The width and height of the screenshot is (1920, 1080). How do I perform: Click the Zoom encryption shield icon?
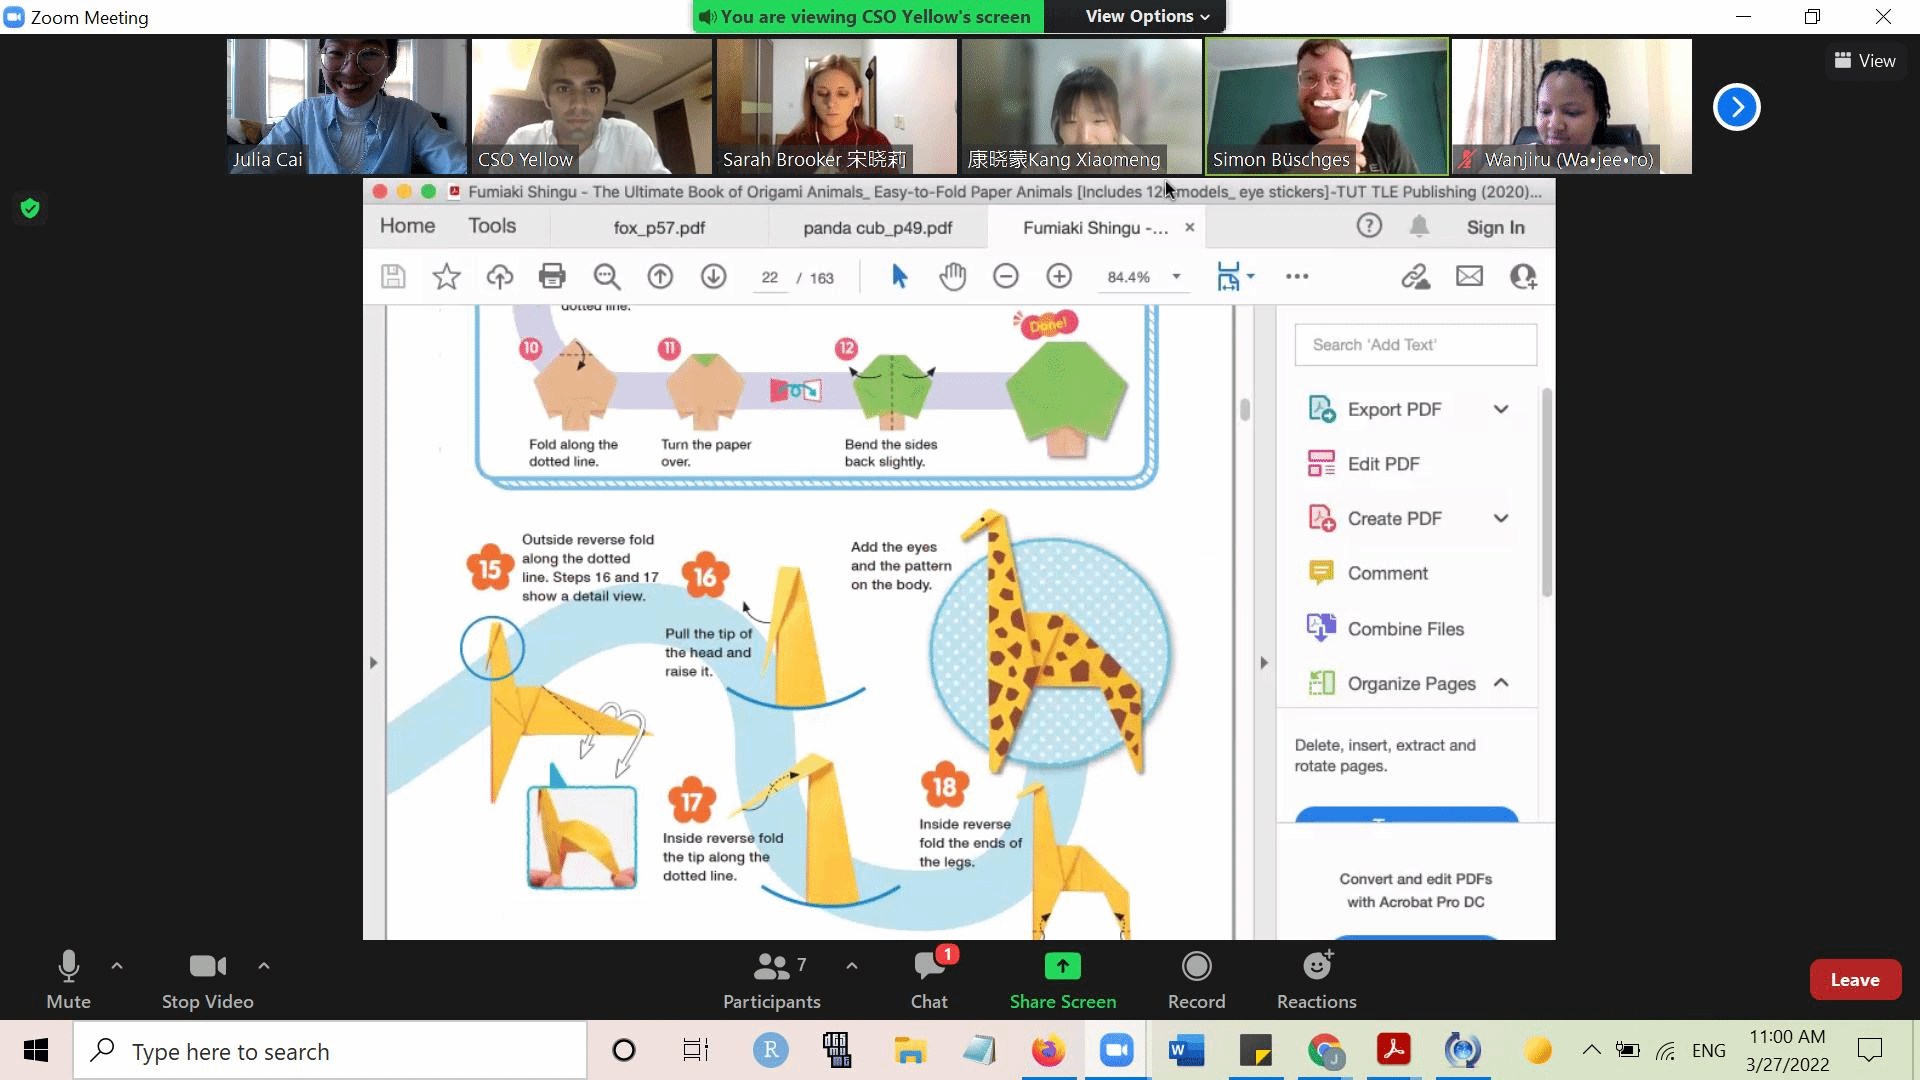30,208
